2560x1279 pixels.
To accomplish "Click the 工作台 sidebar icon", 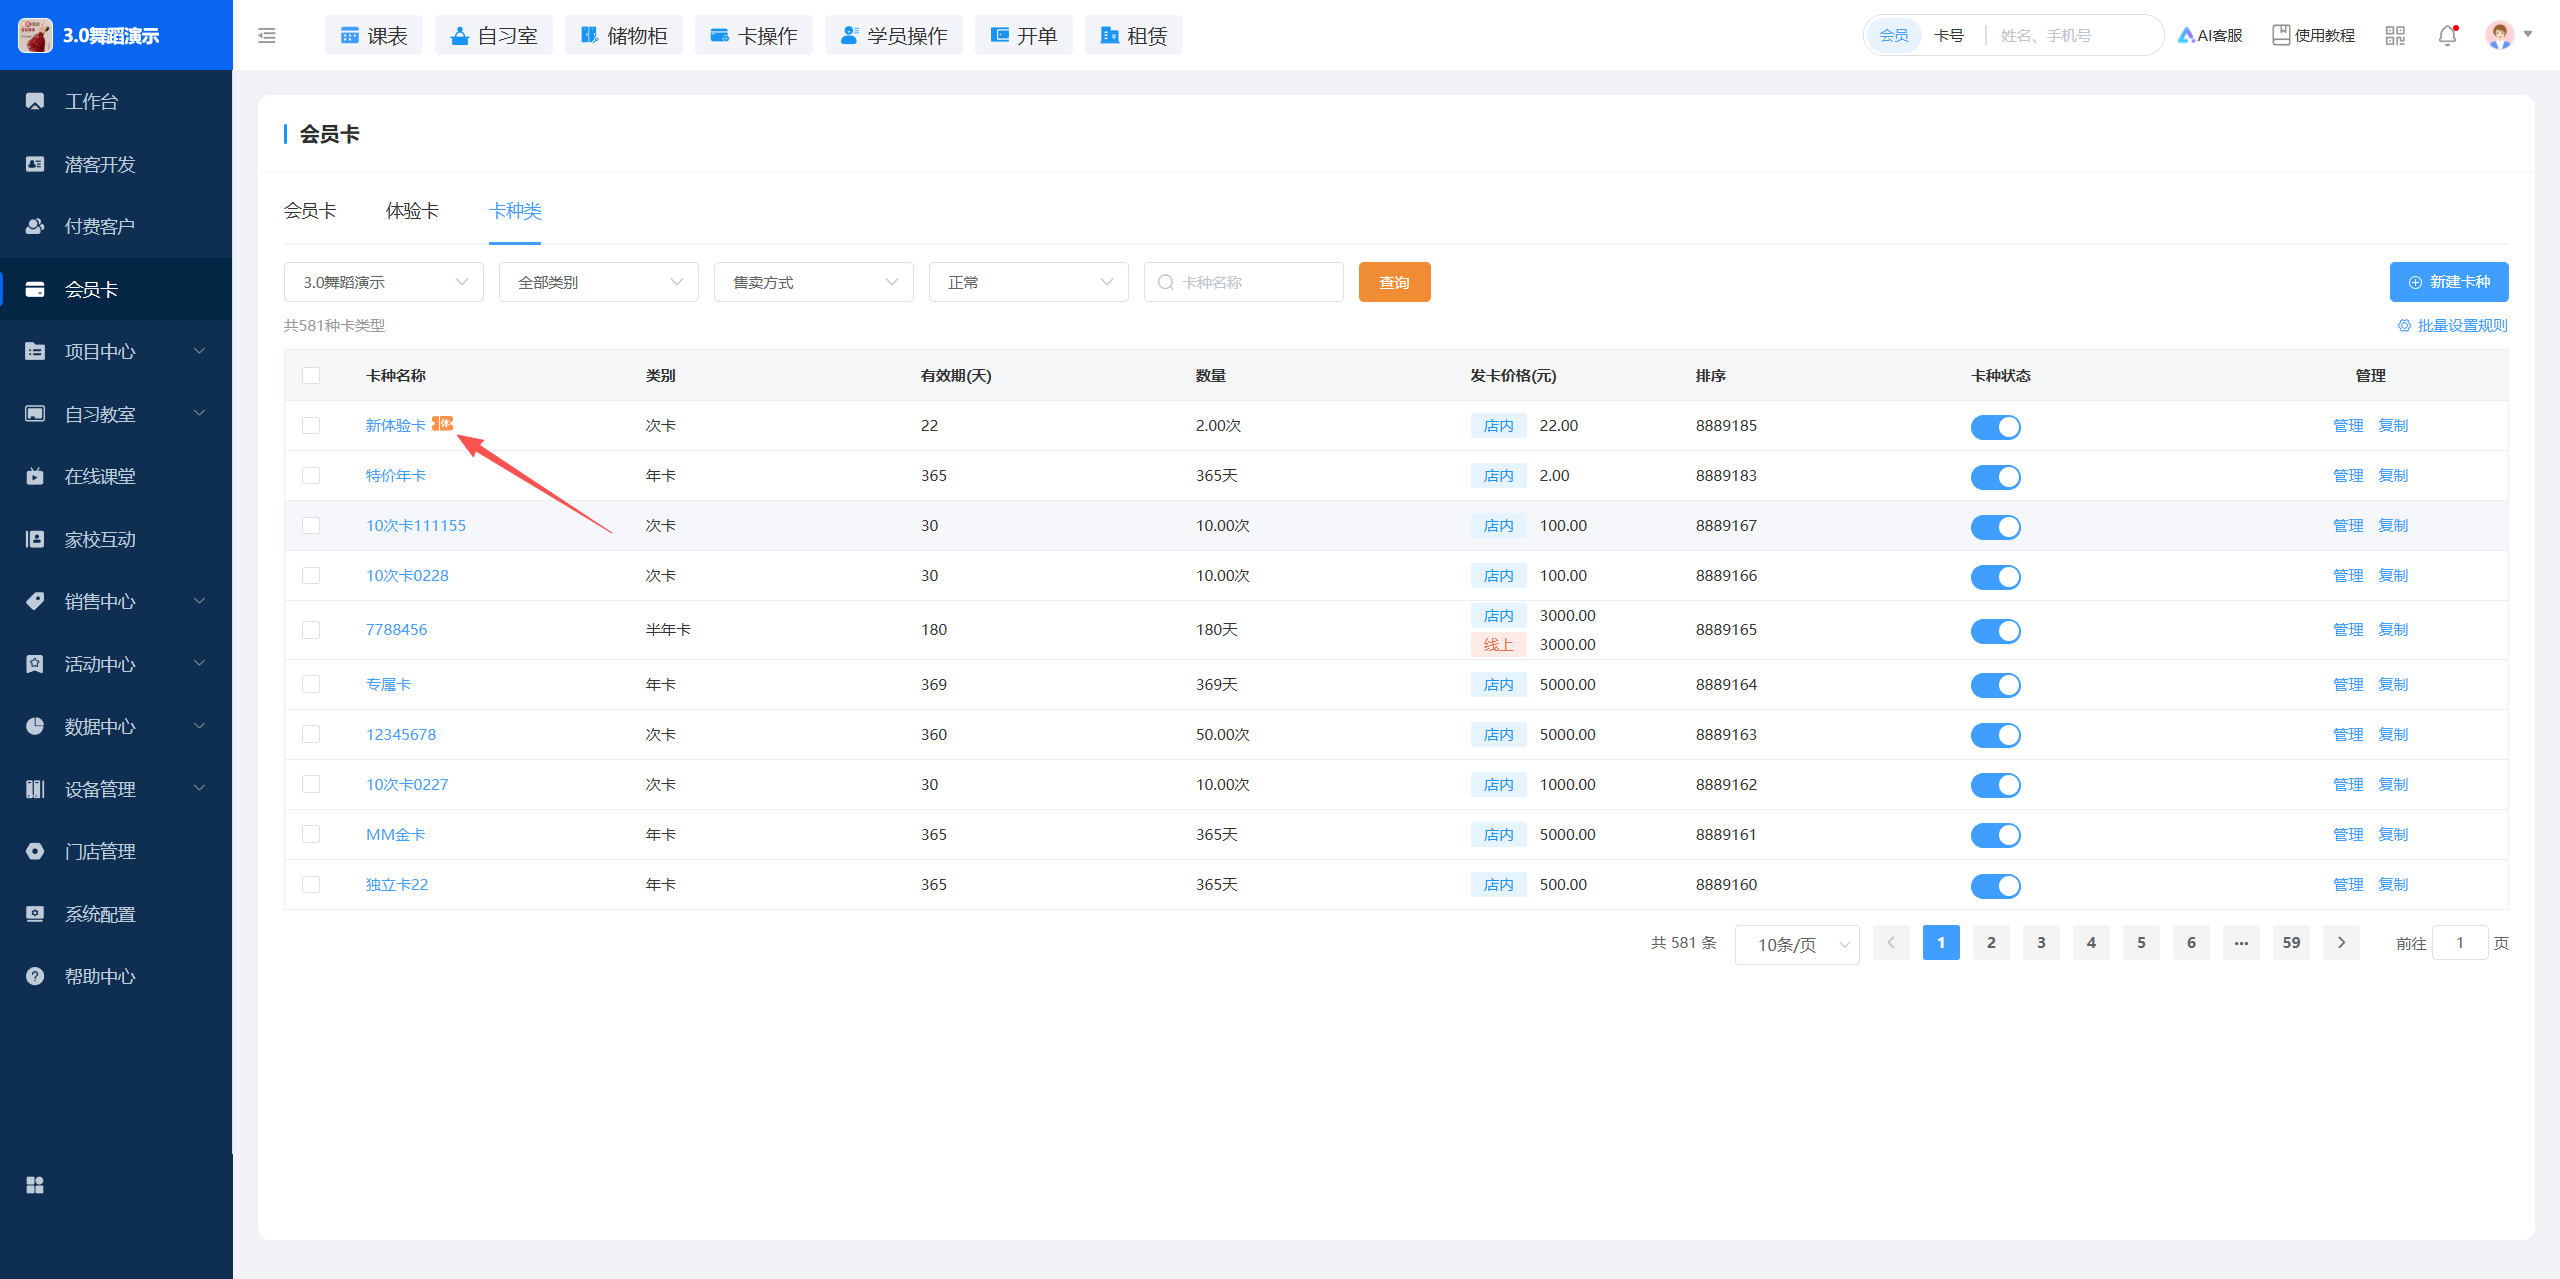I will coord(35,101).
